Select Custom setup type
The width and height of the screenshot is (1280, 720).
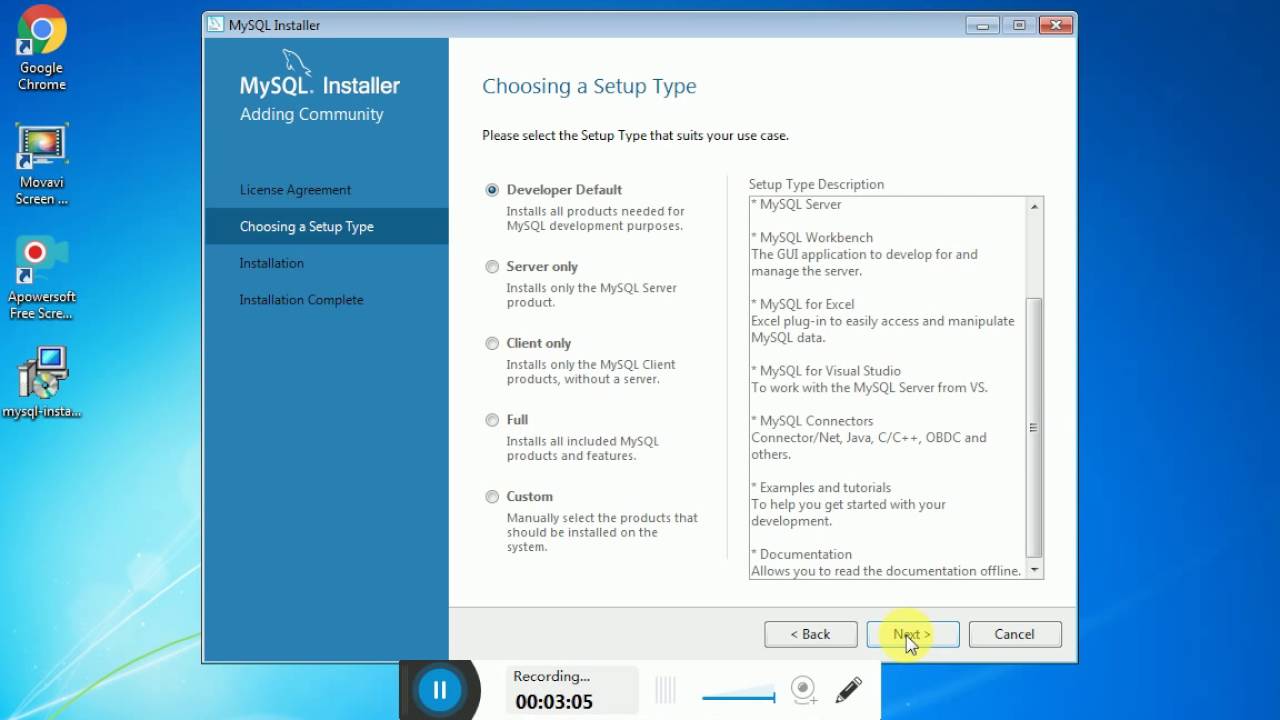click(492, 497)
